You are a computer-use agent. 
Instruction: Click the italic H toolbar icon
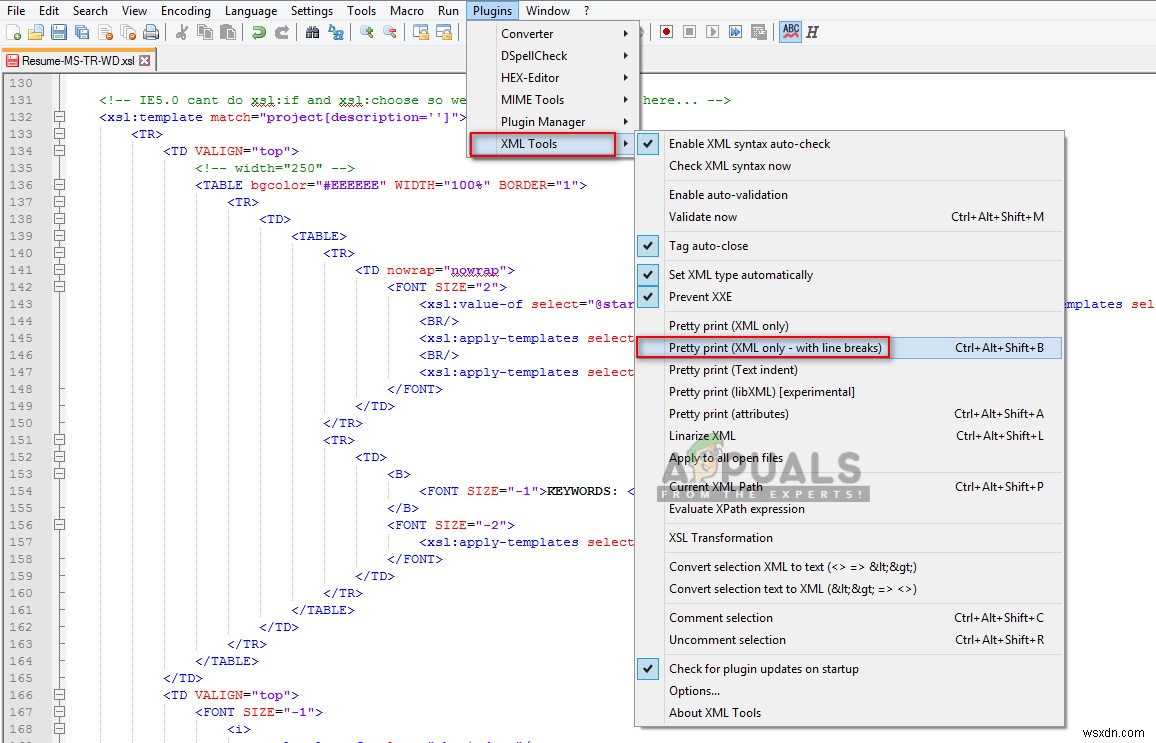pyautogui.click(x=812, y=32)
